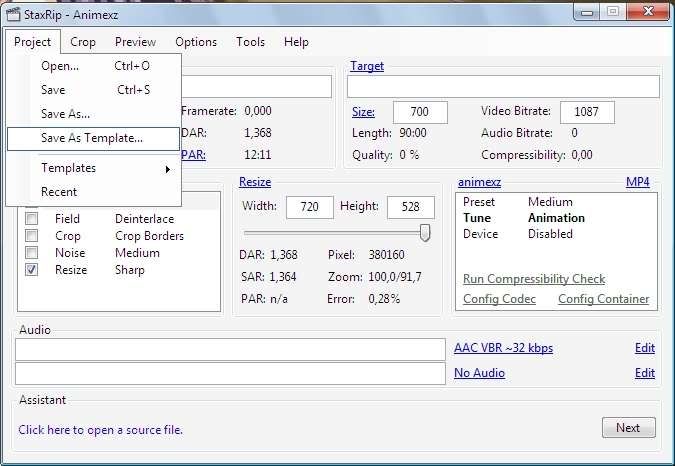
Task: Click the StaxRip clapperboard title bar icon
Action: pos(13,14)
